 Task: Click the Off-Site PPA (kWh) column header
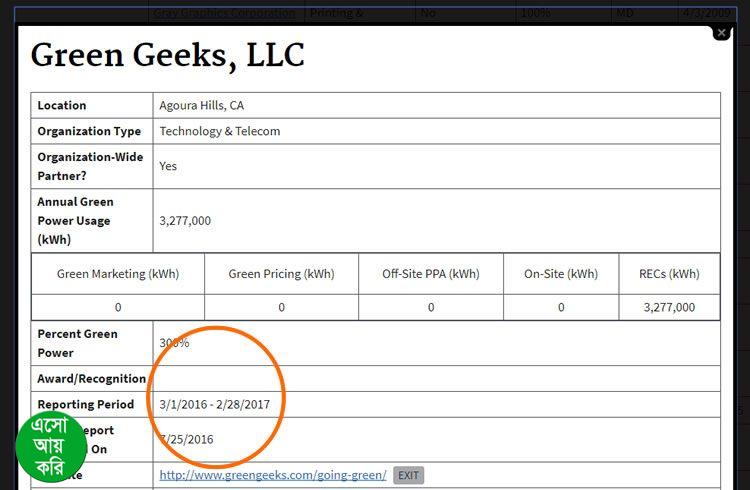[431, 274]
